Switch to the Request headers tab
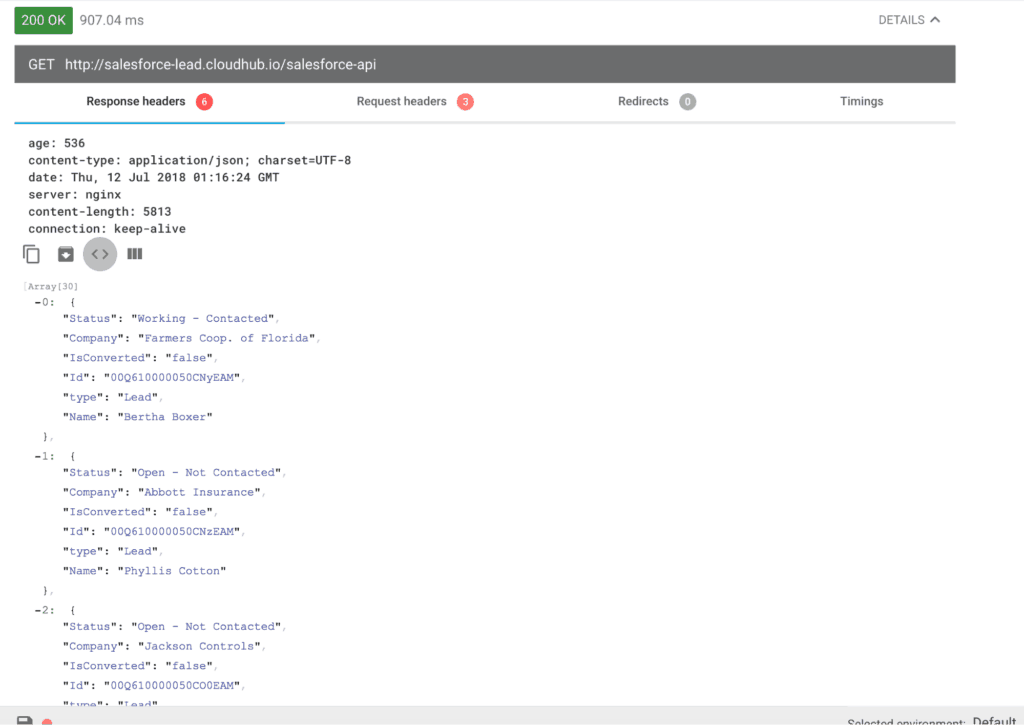The image size is (1024, 725). (x=401, y=101)
